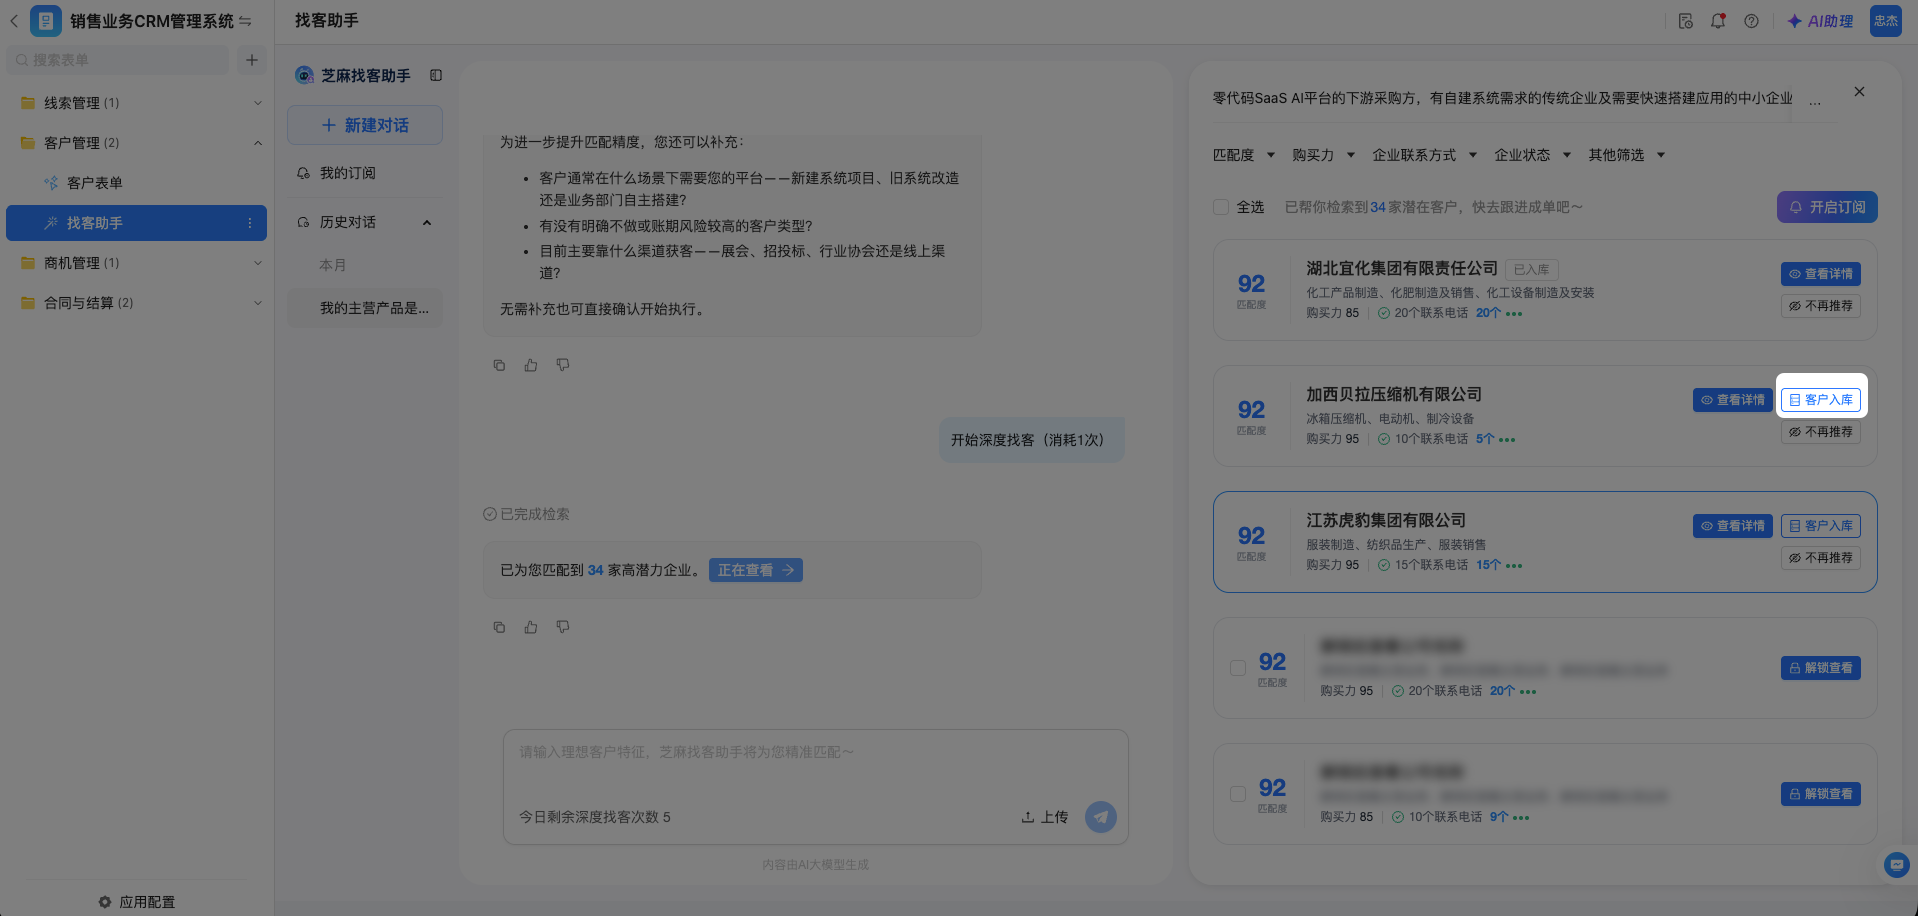This screenshot has width=1918, height=916.
Task: Expand the 线索管理 folder
Action: click(137, 103)
